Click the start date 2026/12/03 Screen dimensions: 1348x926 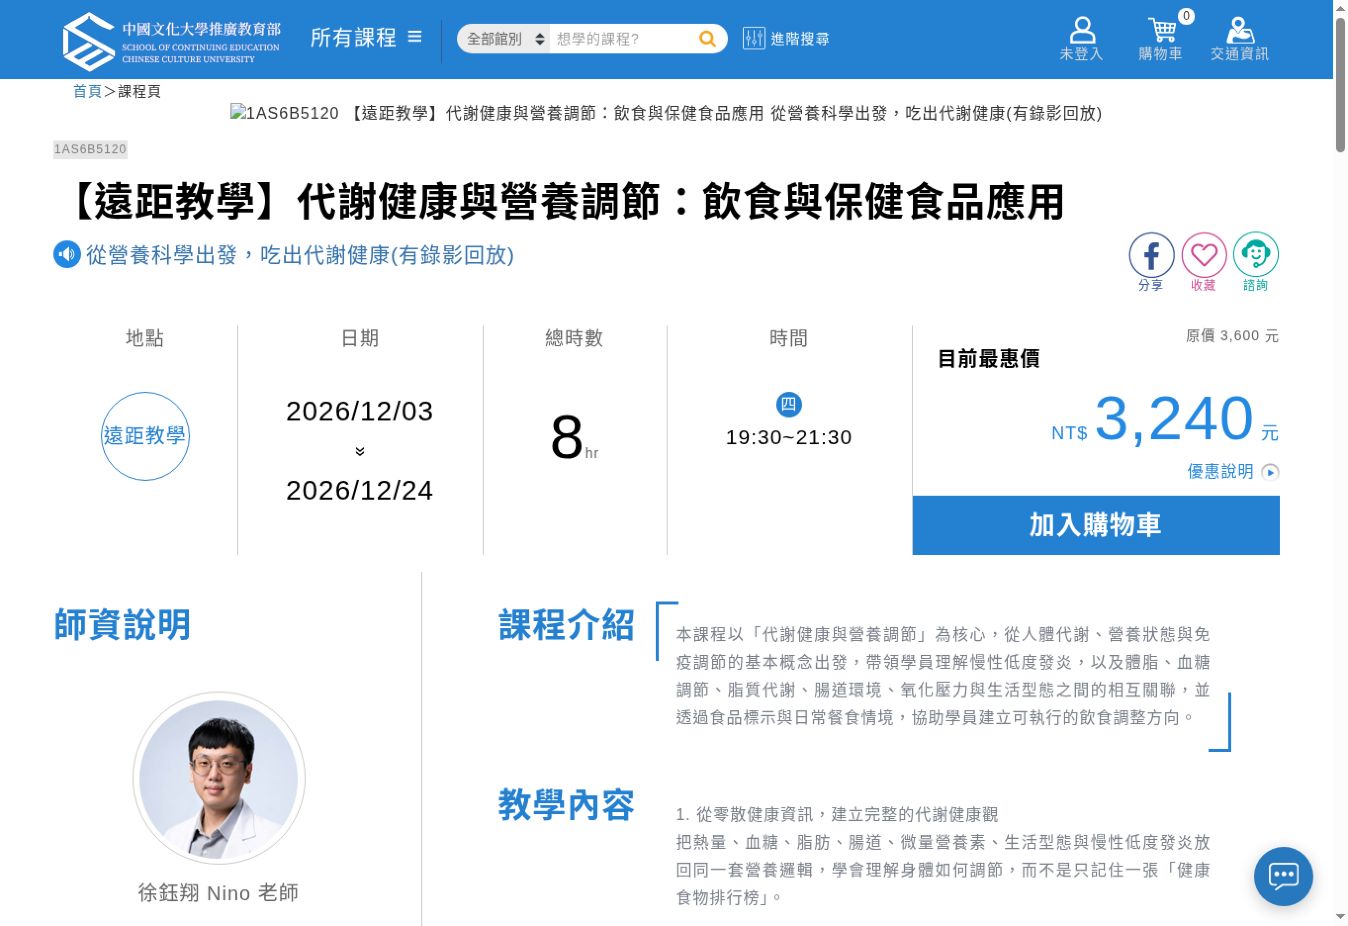pos(360,411)
